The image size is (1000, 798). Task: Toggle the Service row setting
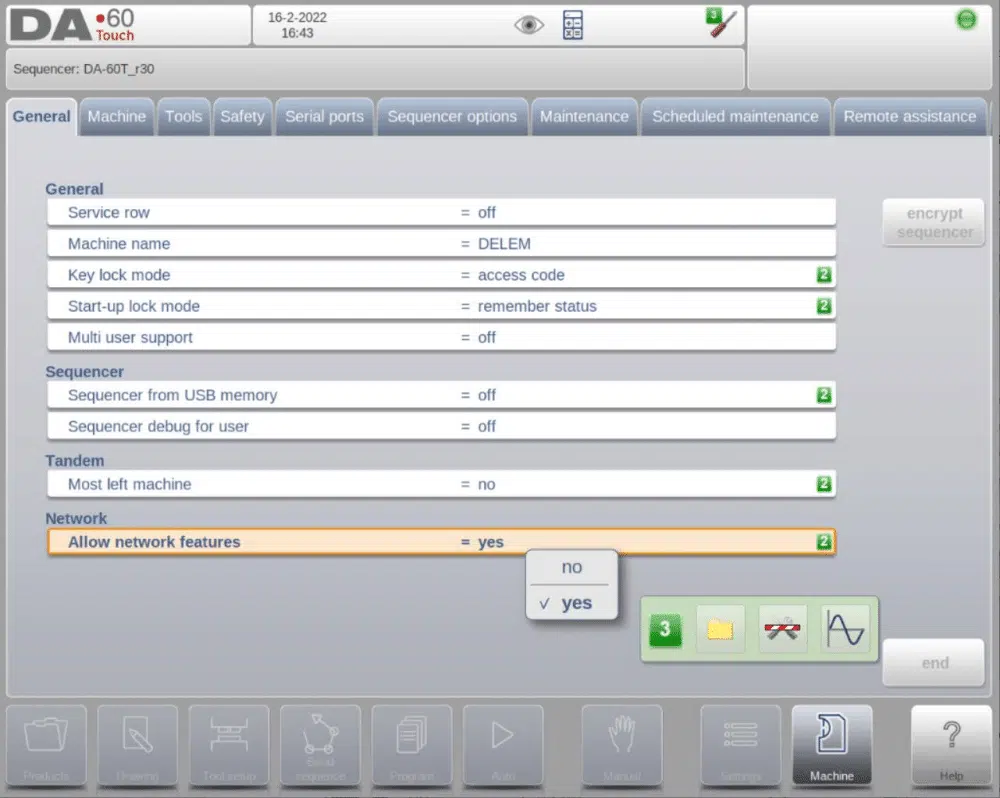(x=441, y=212)
